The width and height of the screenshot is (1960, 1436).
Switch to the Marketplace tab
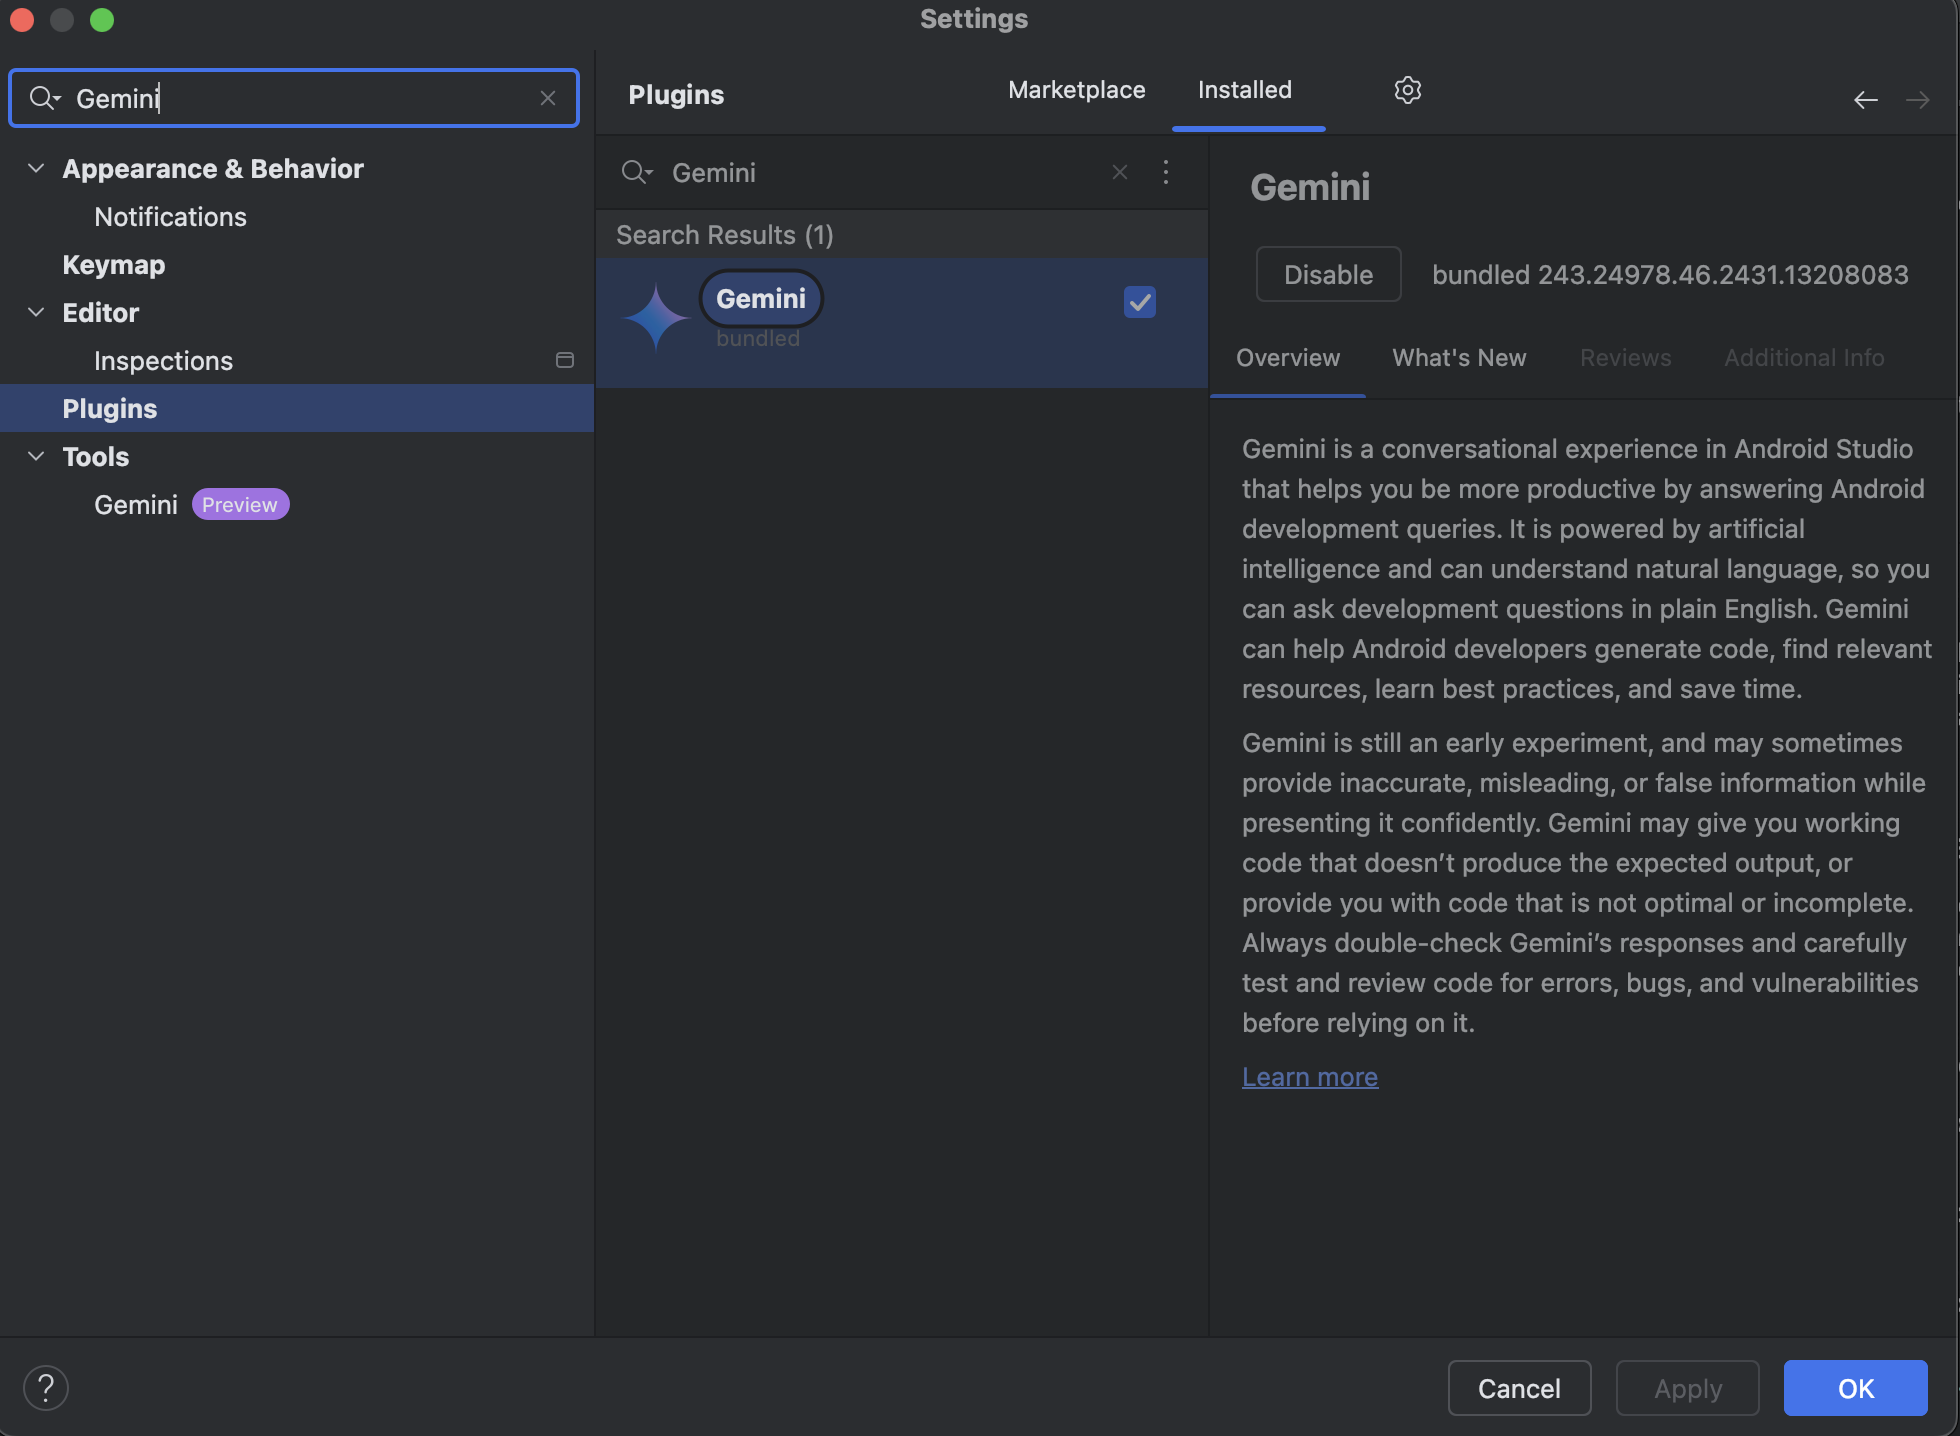[x=1076, y=90]
